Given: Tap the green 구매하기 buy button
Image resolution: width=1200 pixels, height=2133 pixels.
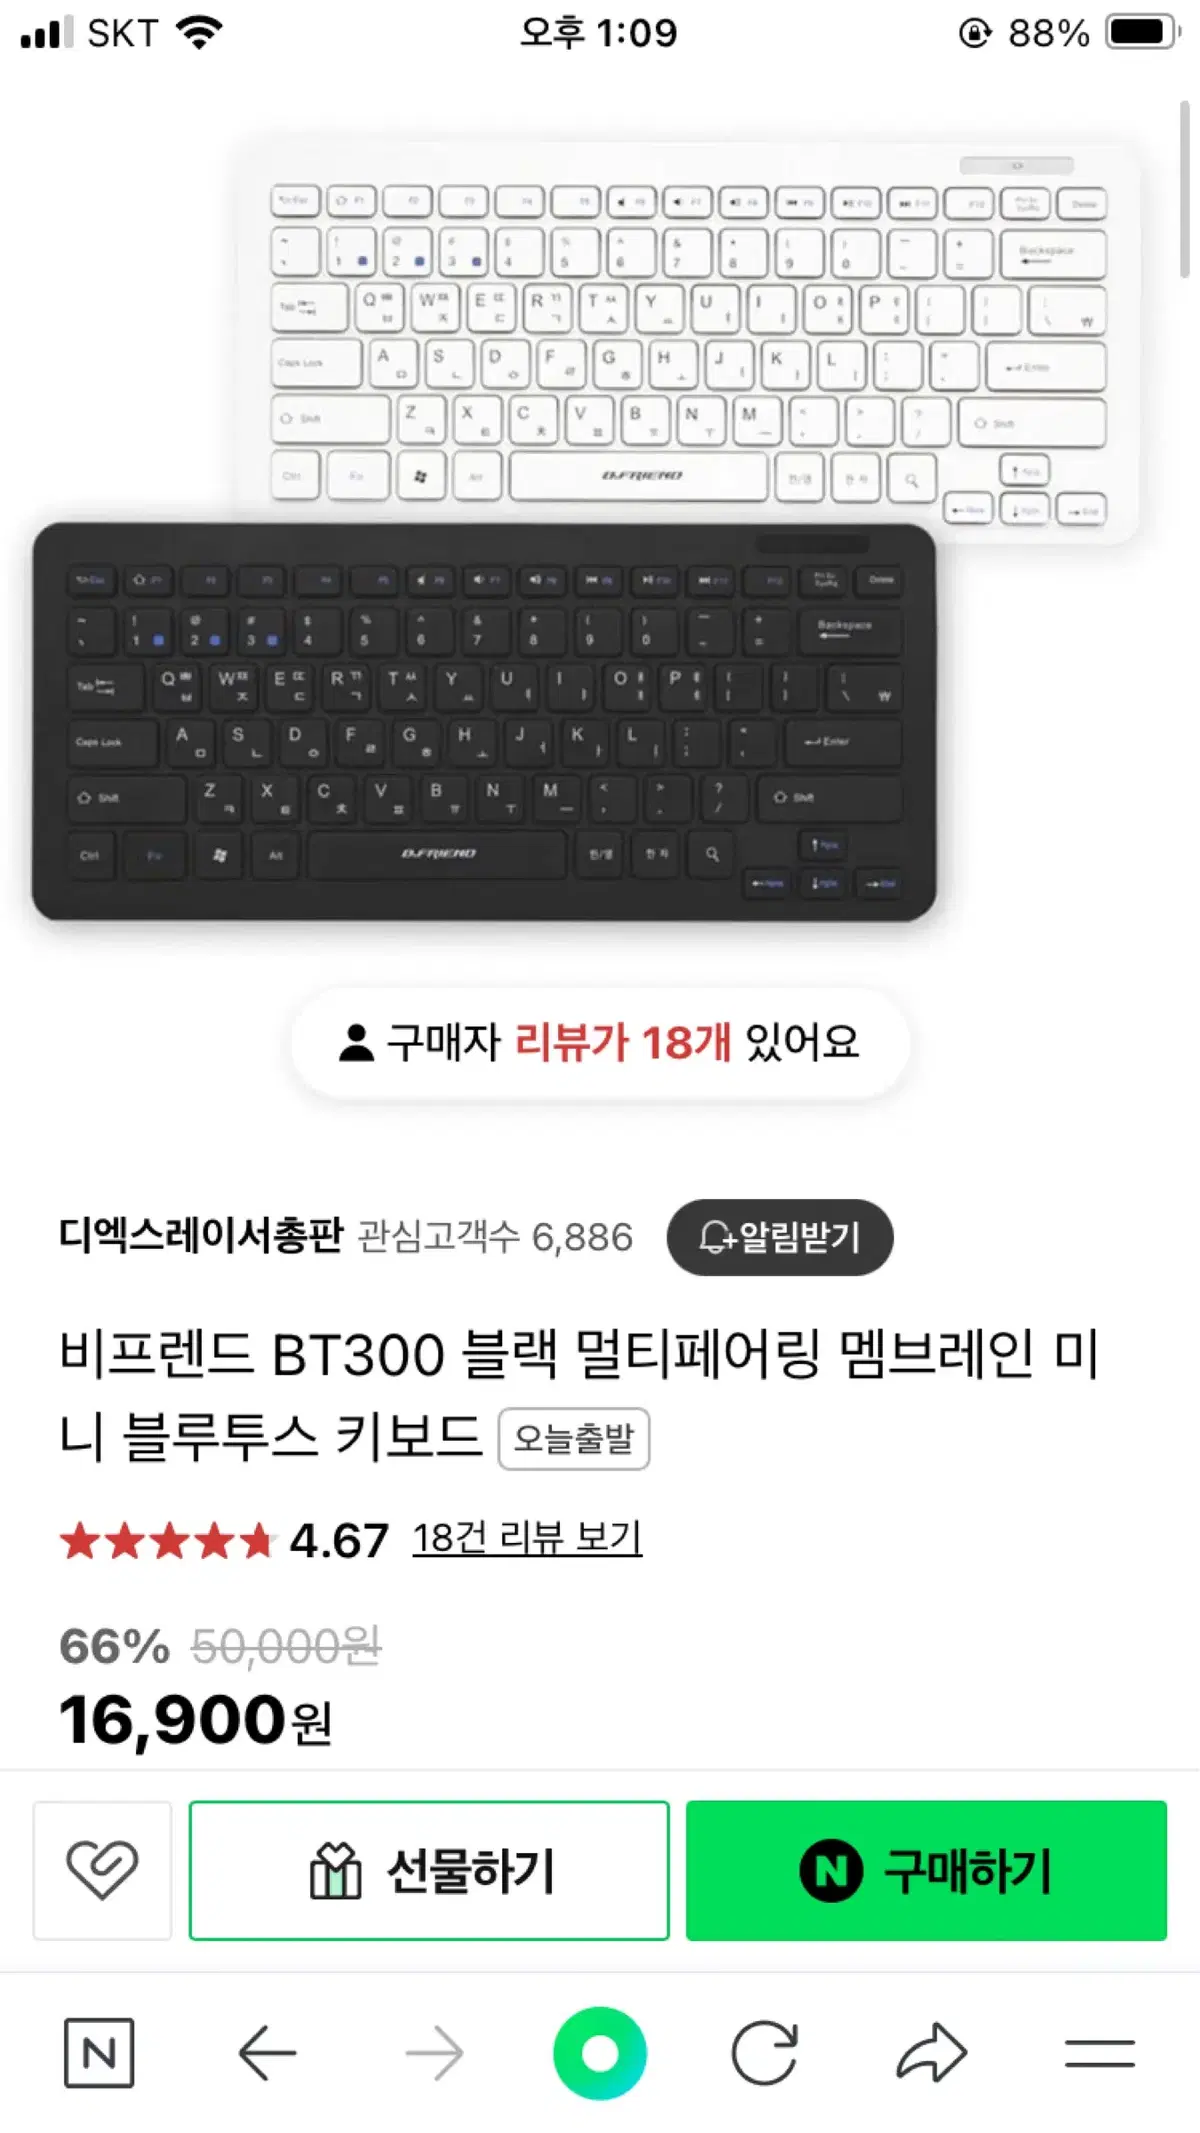Looking at the screenshot, I should click(x=926, y=1870).
